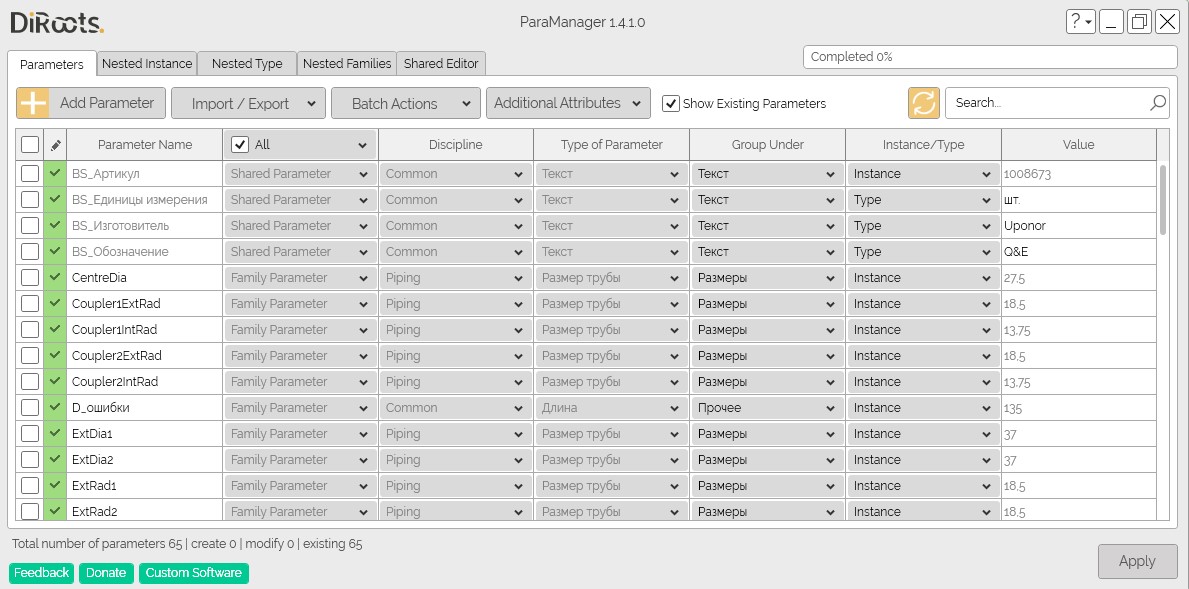Click the DiRoots logo
The image size is (1189, 589).
click(57, 22)
